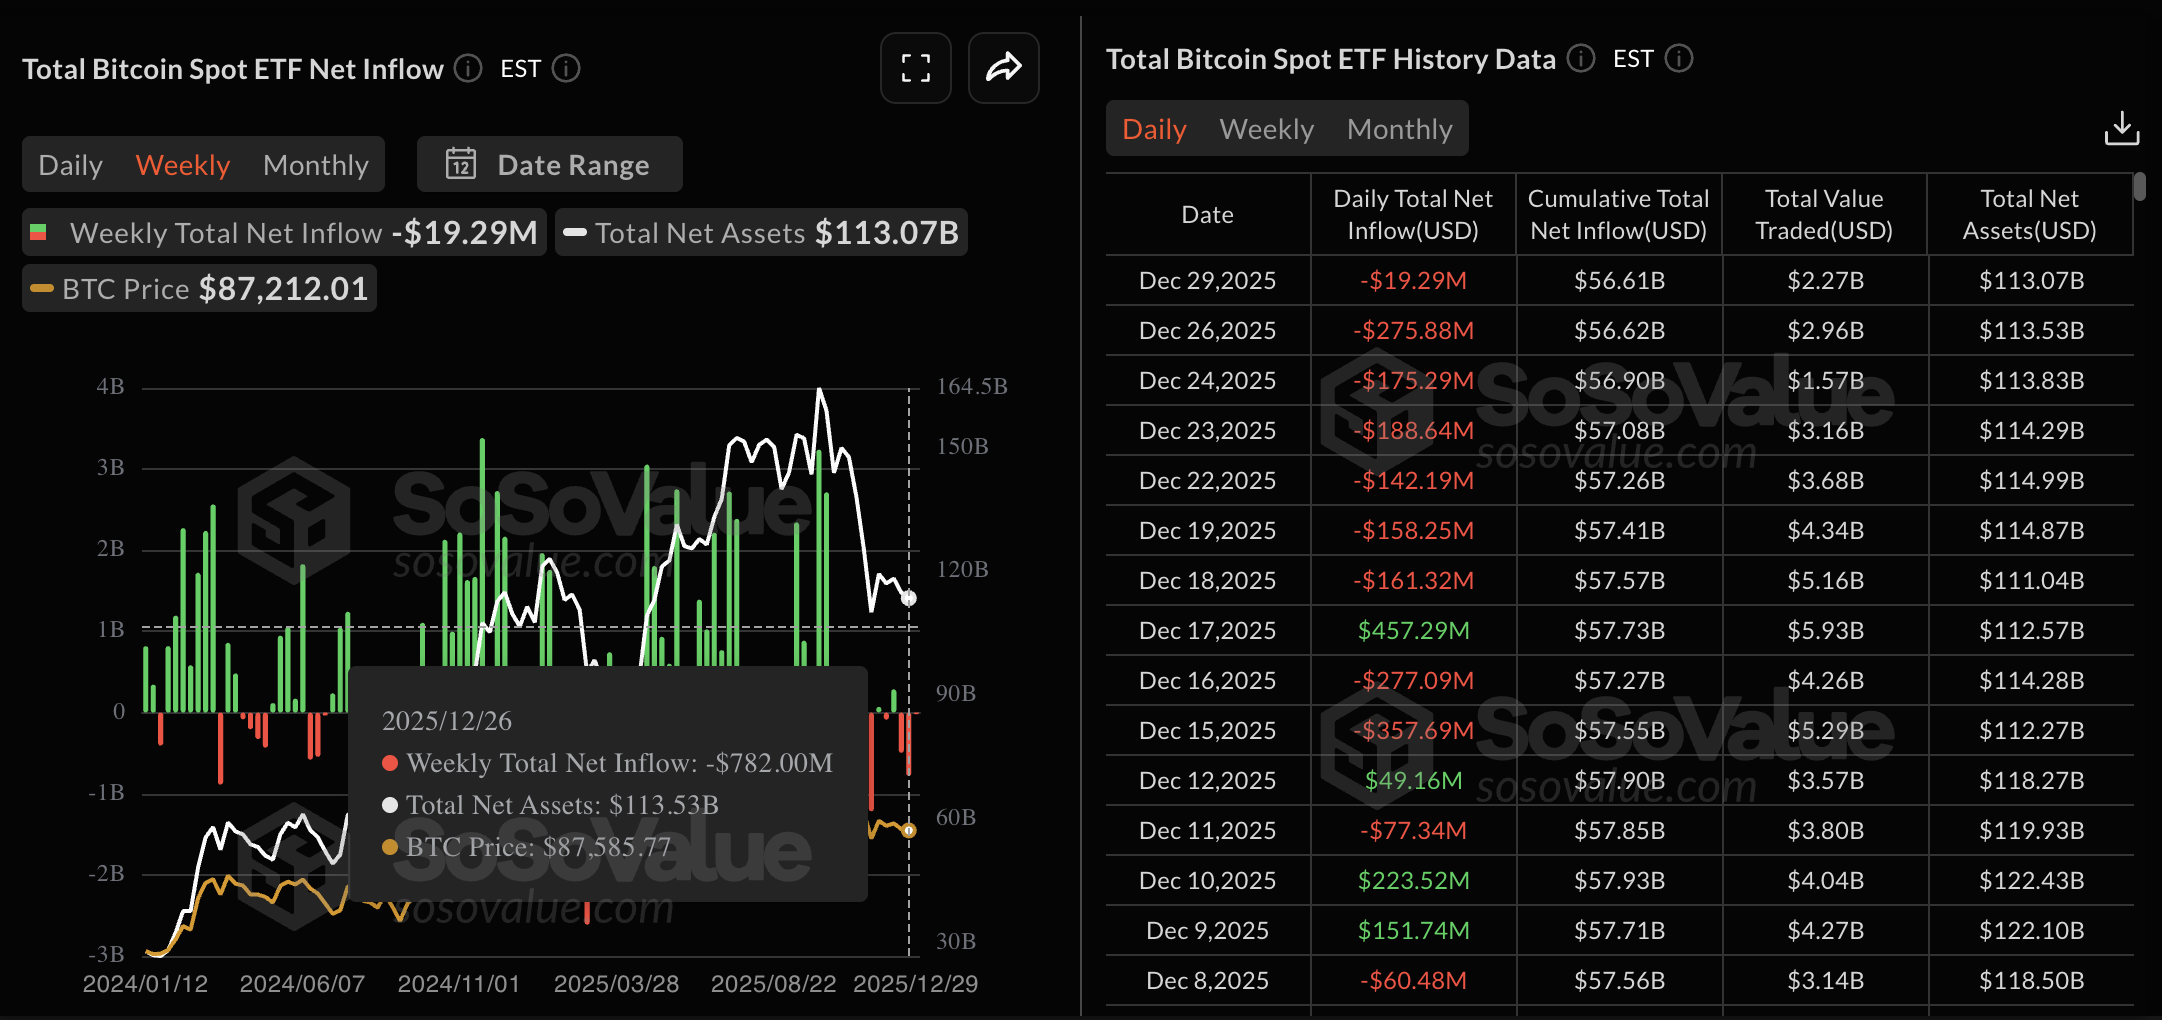The width and height of the screenshot is (2162, 1020).
Task: Click the info icon next to EST on the chart
Action: [x=567, y=69]
